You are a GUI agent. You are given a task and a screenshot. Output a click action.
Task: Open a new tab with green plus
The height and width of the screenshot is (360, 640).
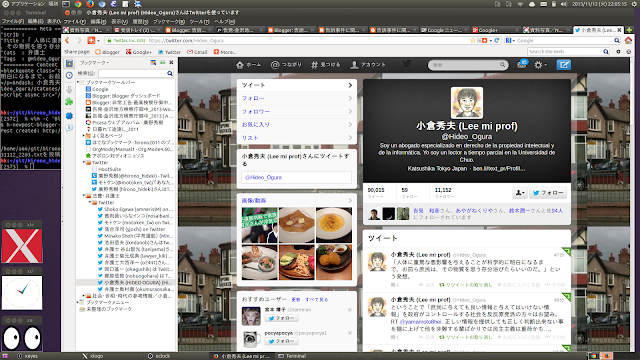pos(629,30)
